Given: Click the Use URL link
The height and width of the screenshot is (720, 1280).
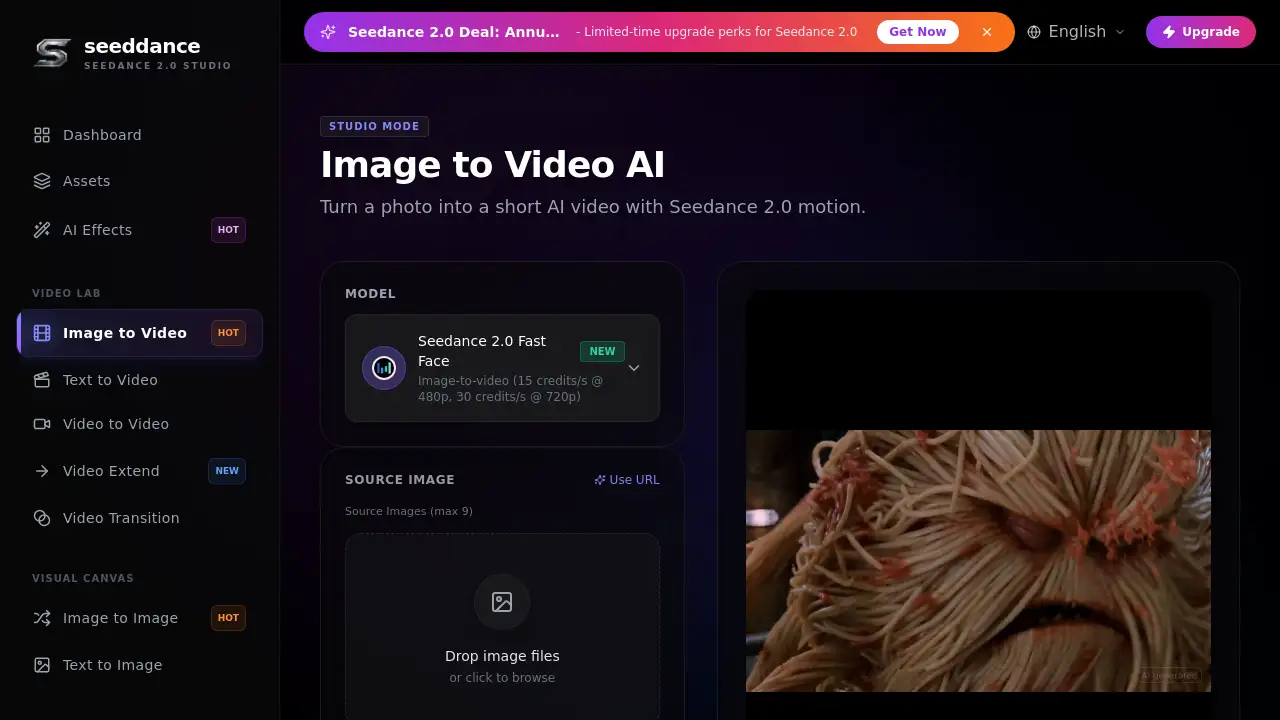Looking at the screenshot, I should pyautogui.click(x=627, y=480).
